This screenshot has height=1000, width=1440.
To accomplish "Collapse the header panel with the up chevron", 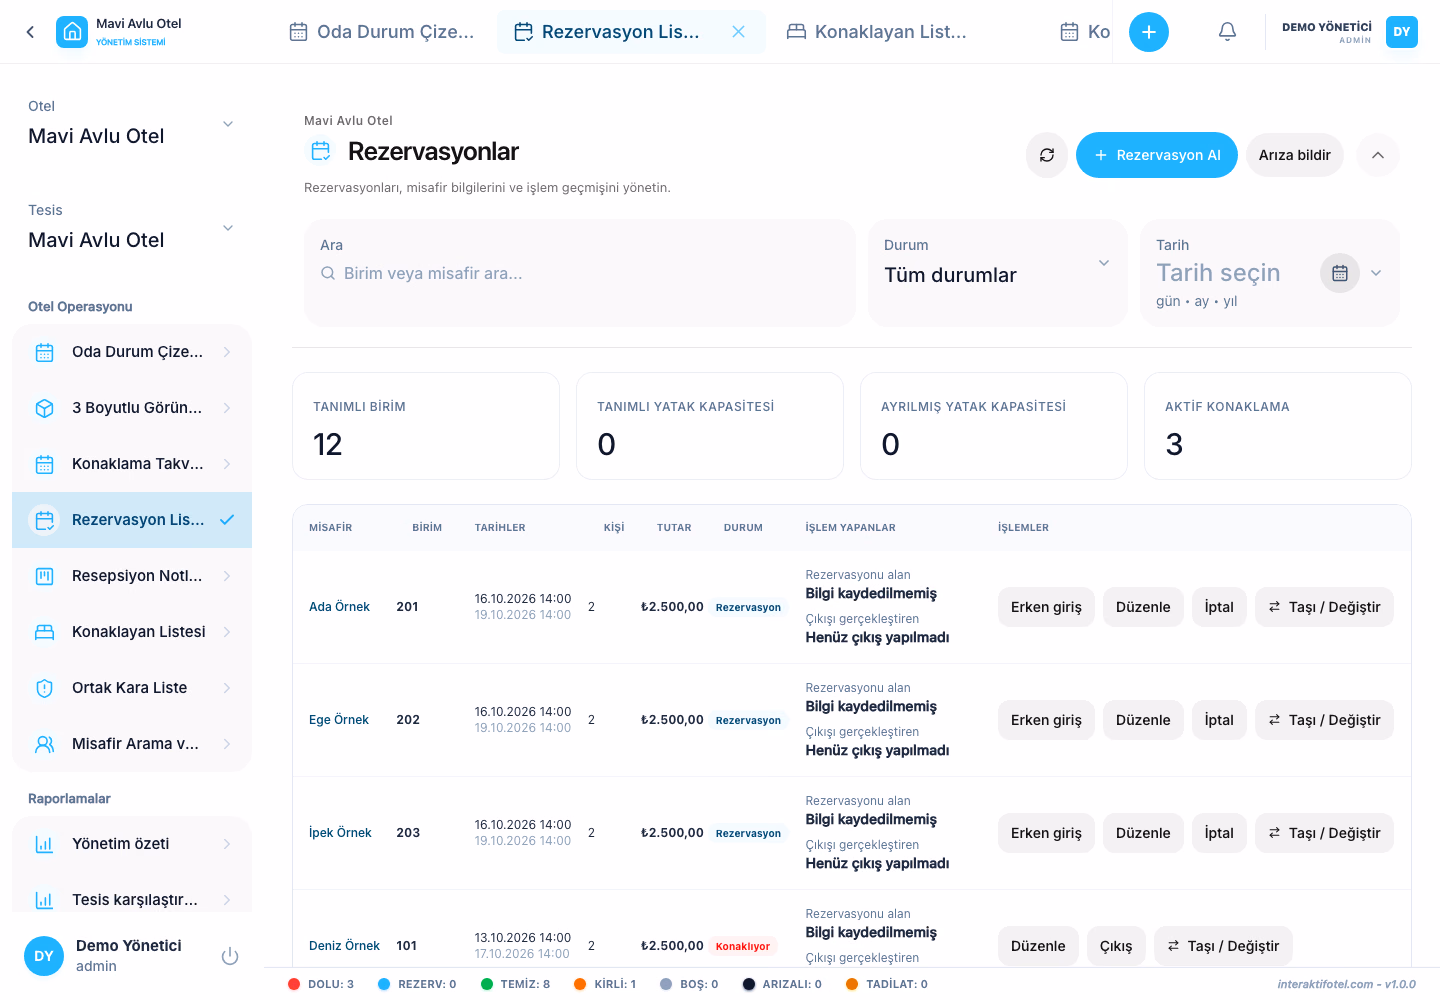I will pyautogui.click(x=1378, y=155).
